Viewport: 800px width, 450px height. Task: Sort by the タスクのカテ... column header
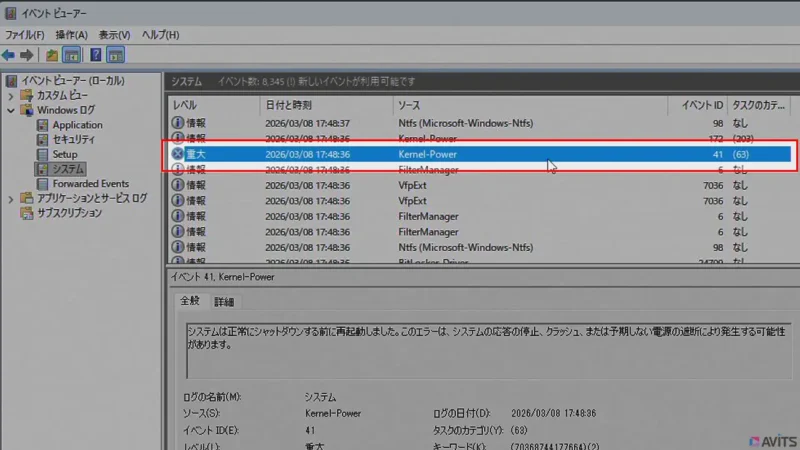tap(759, 105)
